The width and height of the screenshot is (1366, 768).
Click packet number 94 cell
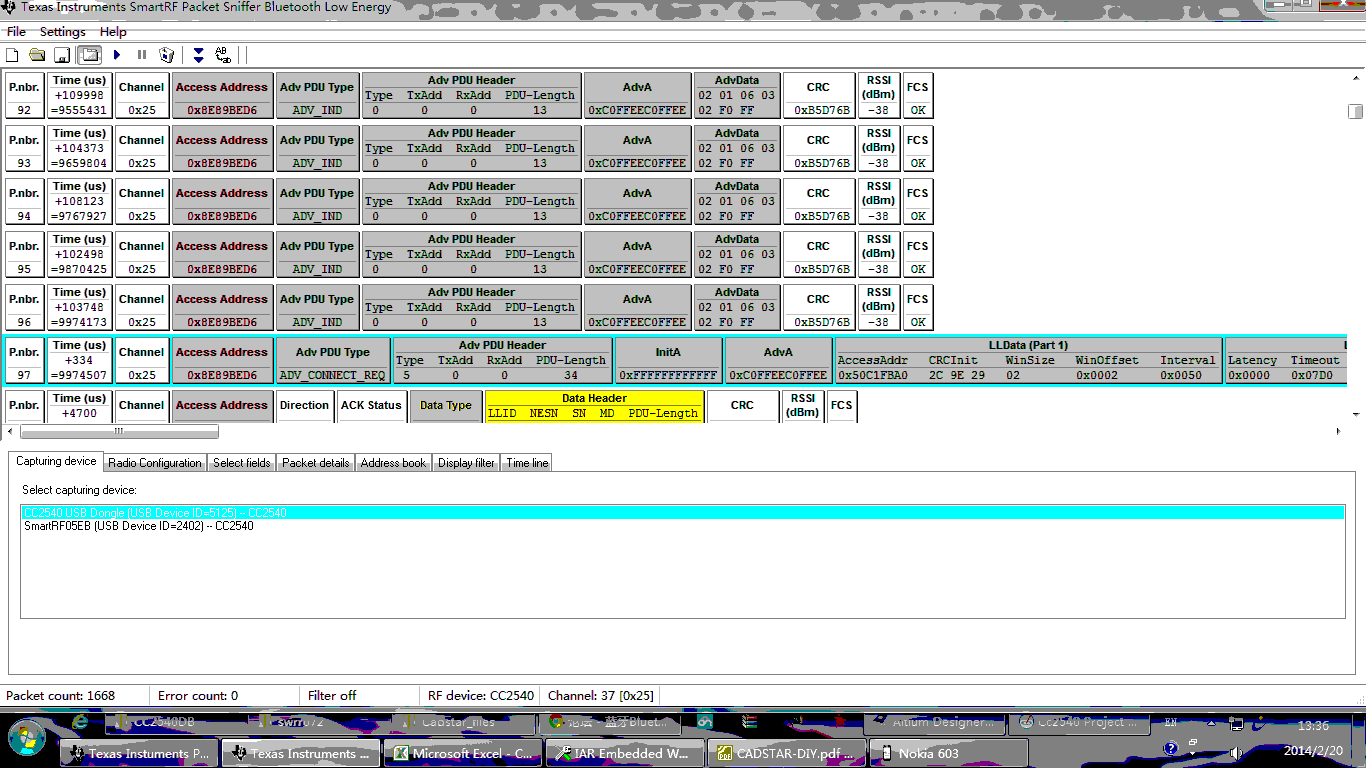25,202
